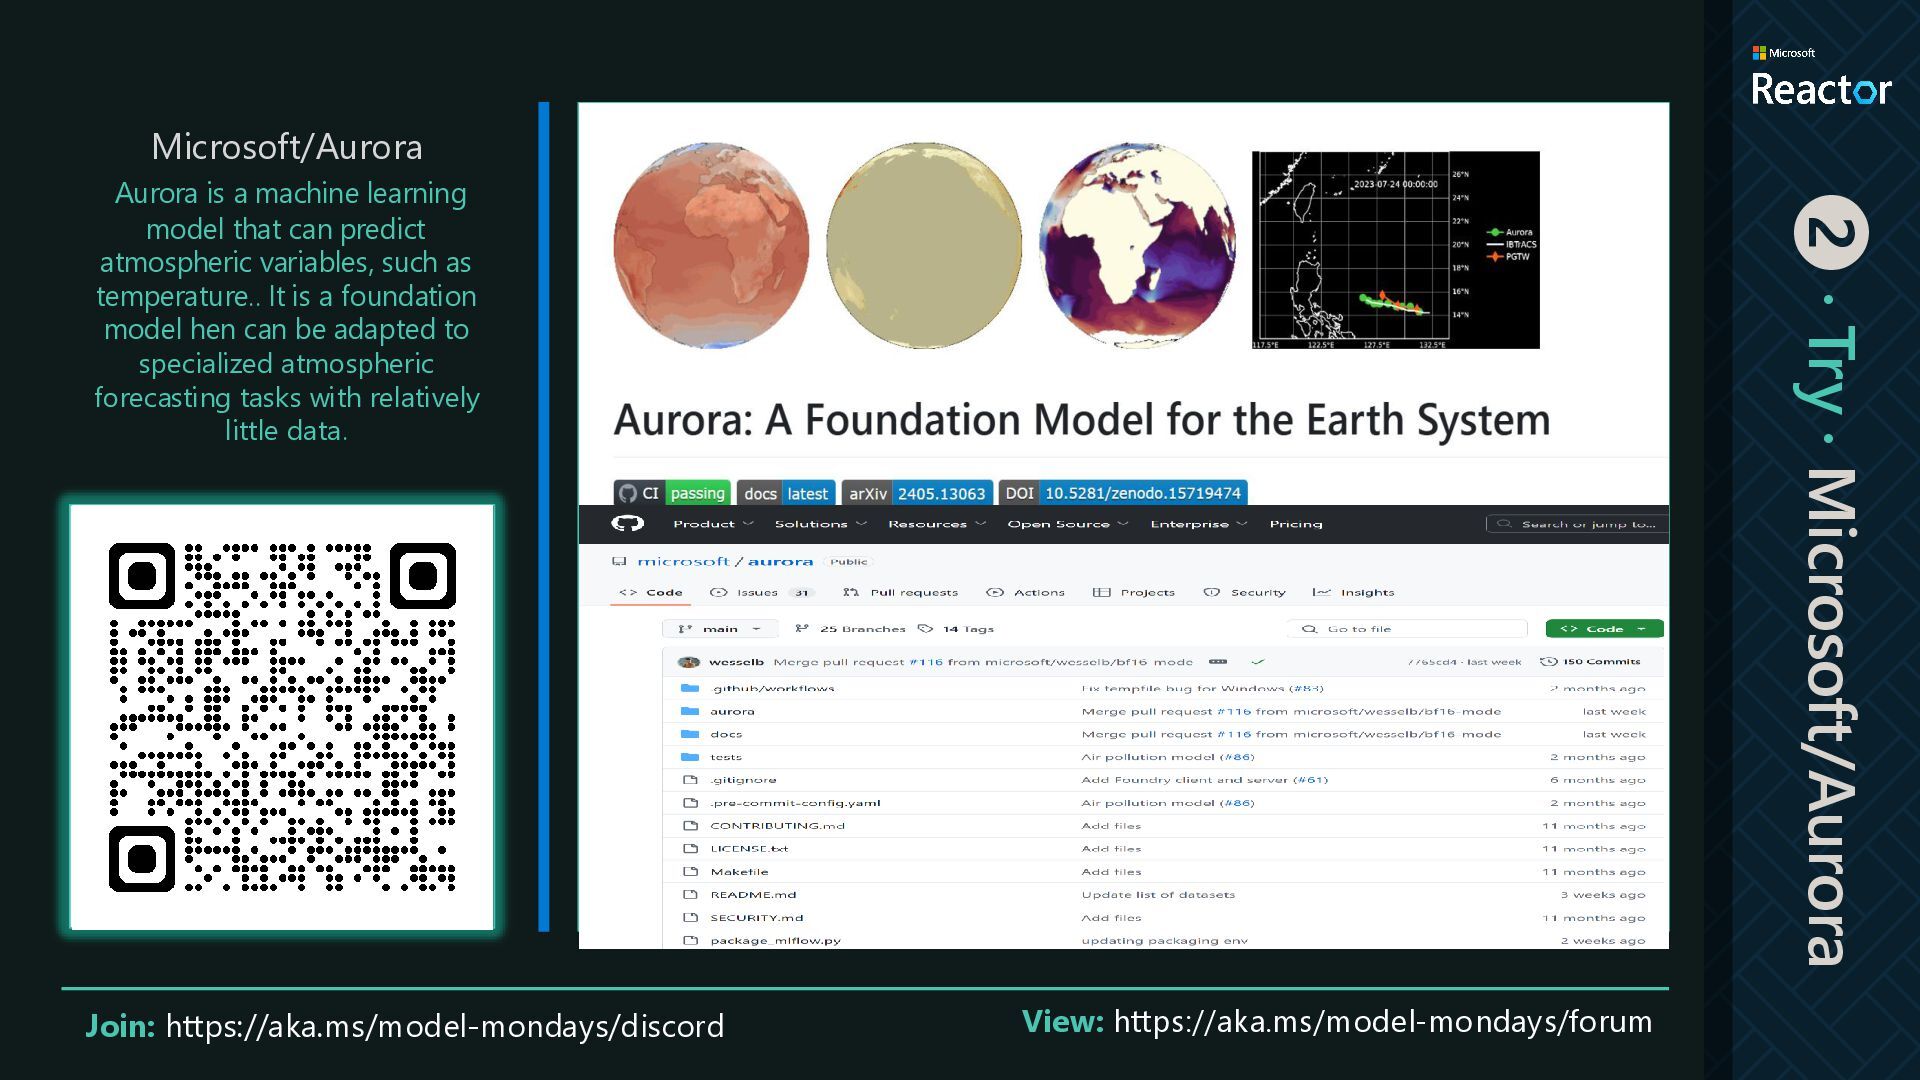
Task: Open the Enterprise dropdown
Action: pyautogui.click(x=1198, y=524)
